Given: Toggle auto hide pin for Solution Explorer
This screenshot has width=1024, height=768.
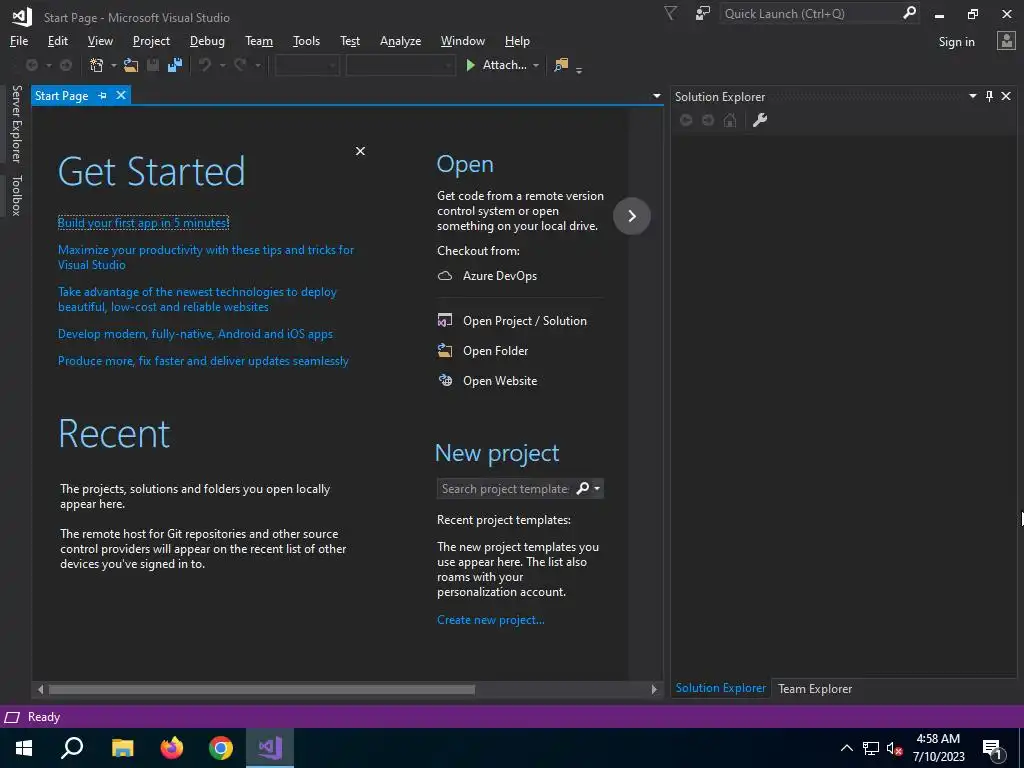Looking at the screenshot, I should [x=989, y=97].
